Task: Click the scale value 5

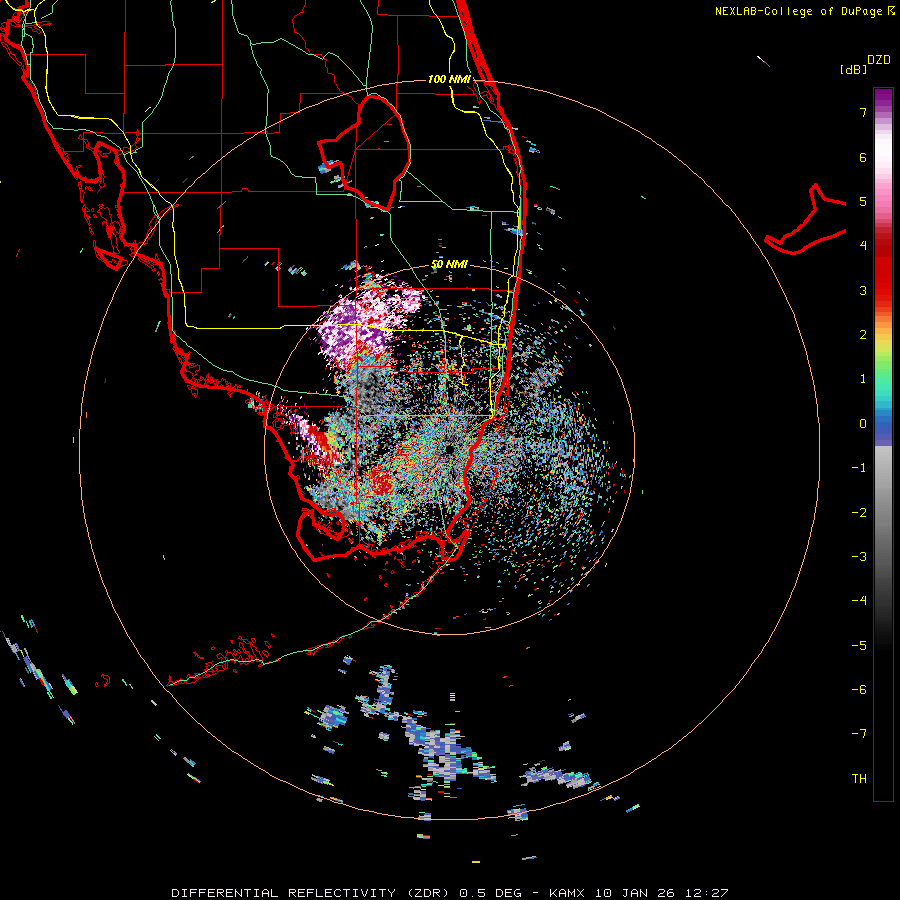Action: point(863,201)
